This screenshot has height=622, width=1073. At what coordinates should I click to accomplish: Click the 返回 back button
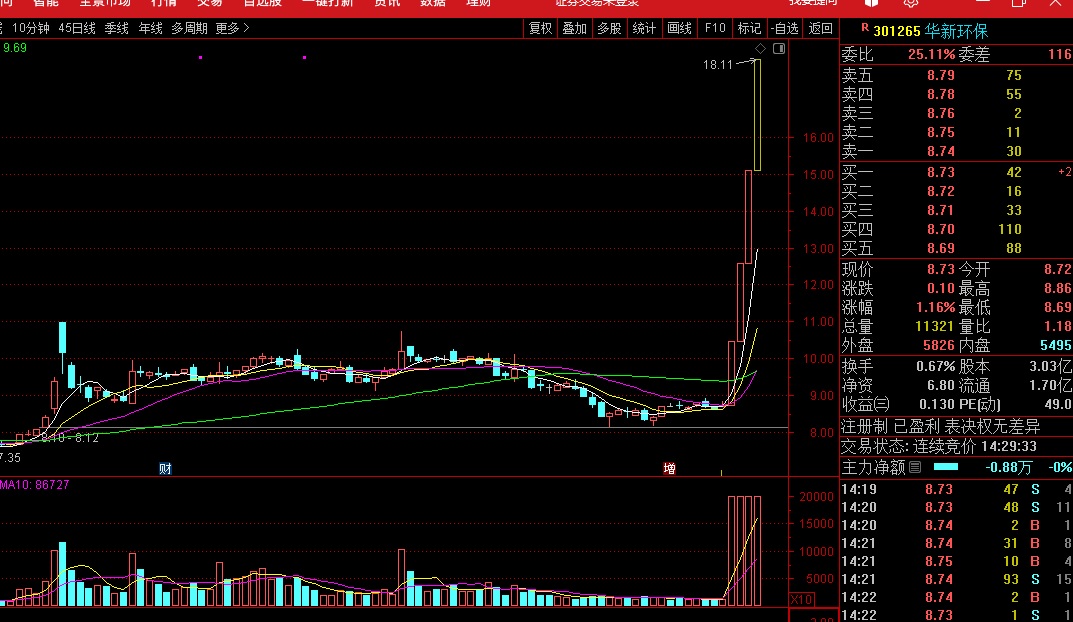pyautogui.click(x=820, y=28)
